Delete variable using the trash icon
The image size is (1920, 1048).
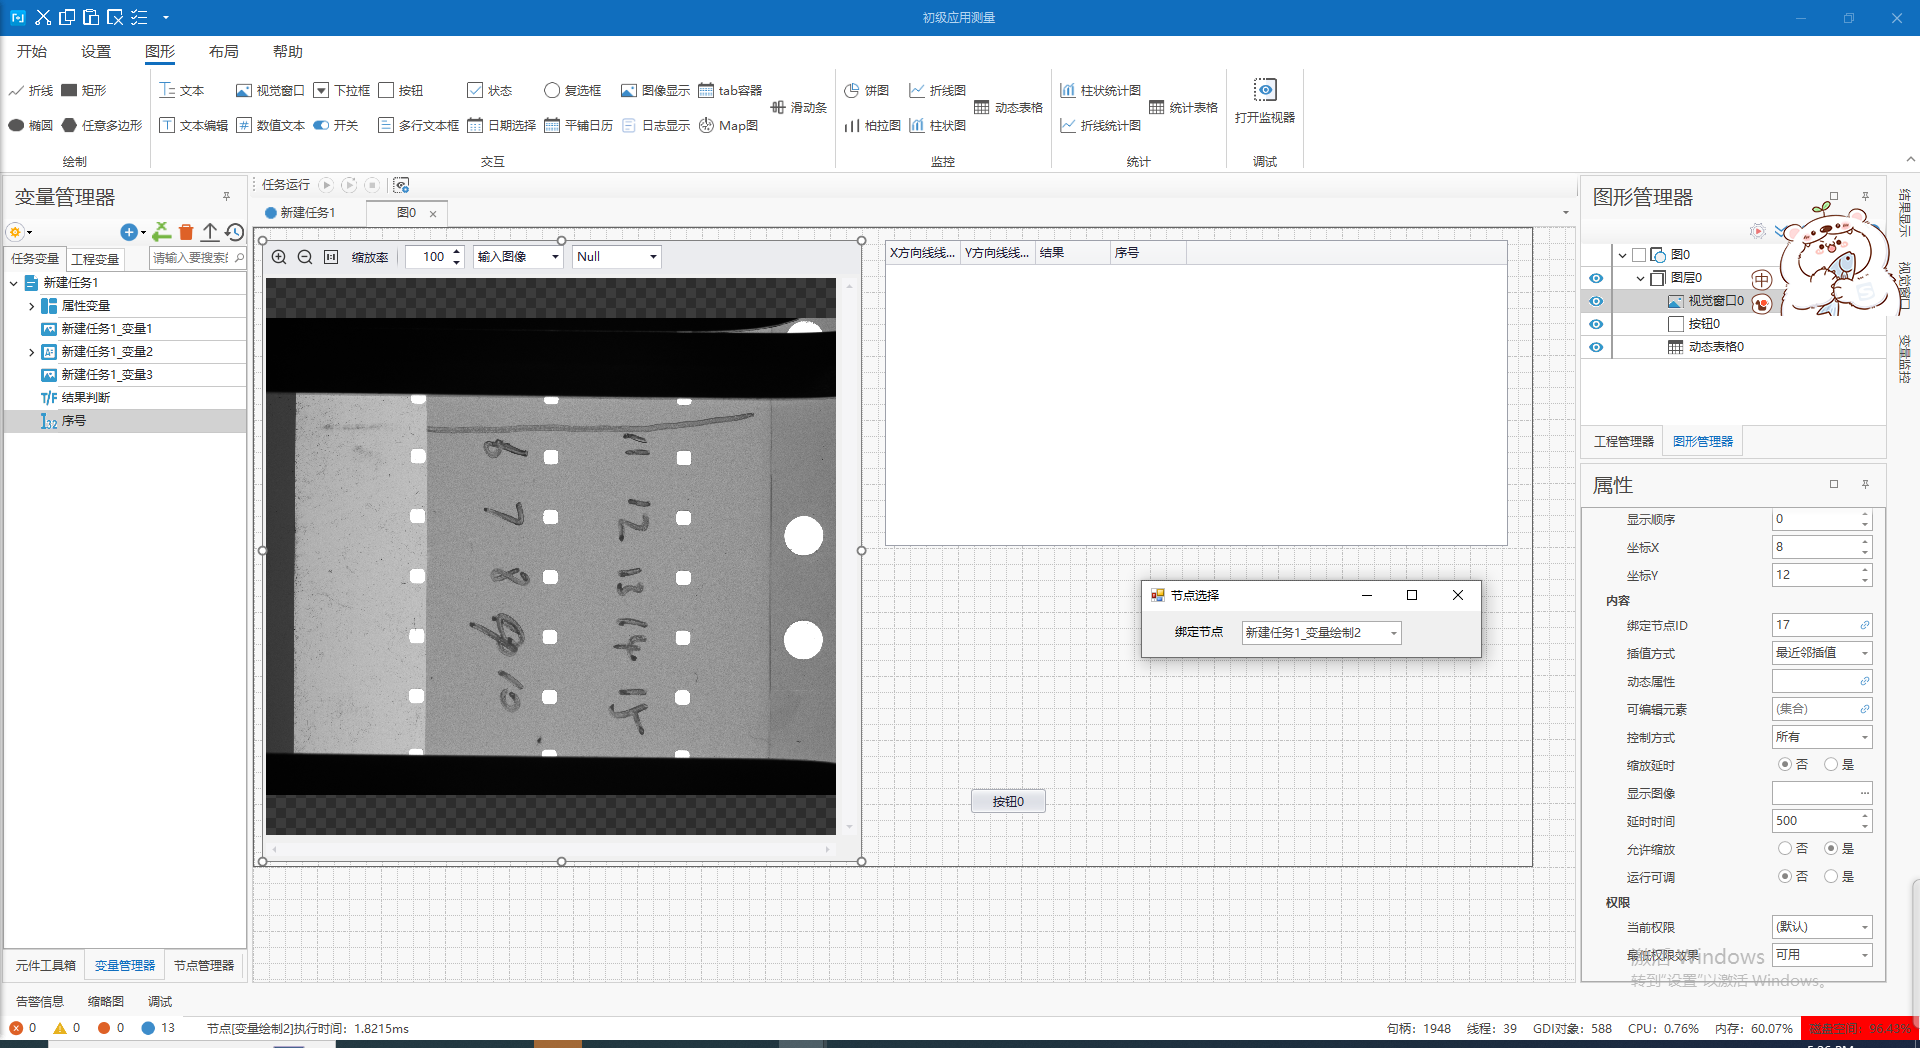pyautogui.click(x=186, y=232)
